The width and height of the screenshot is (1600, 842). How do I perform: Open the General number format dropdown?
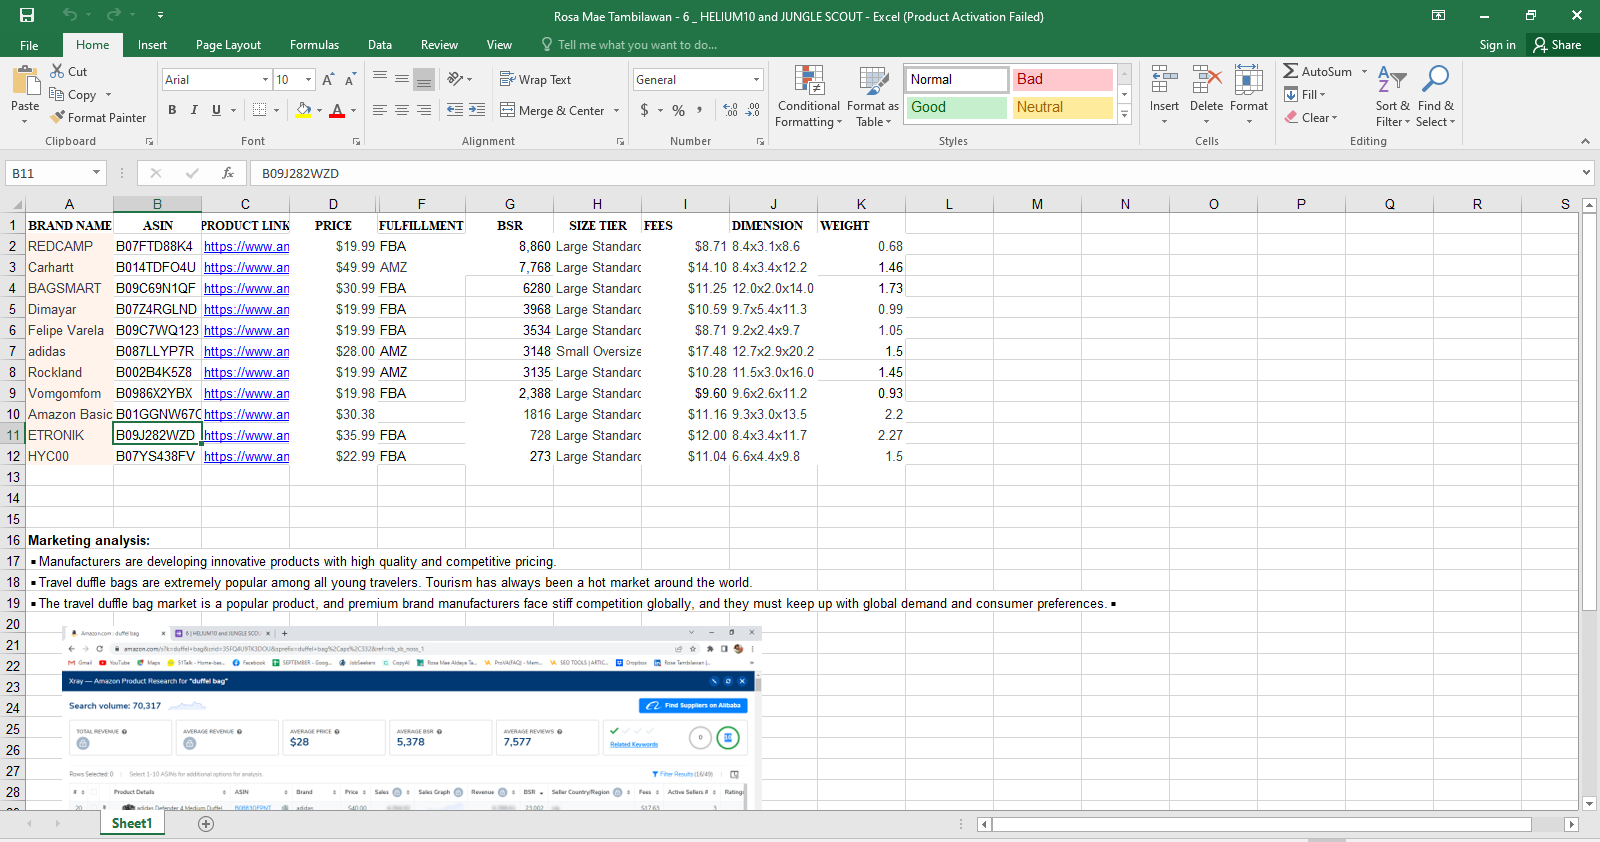(x=756, y=80)
